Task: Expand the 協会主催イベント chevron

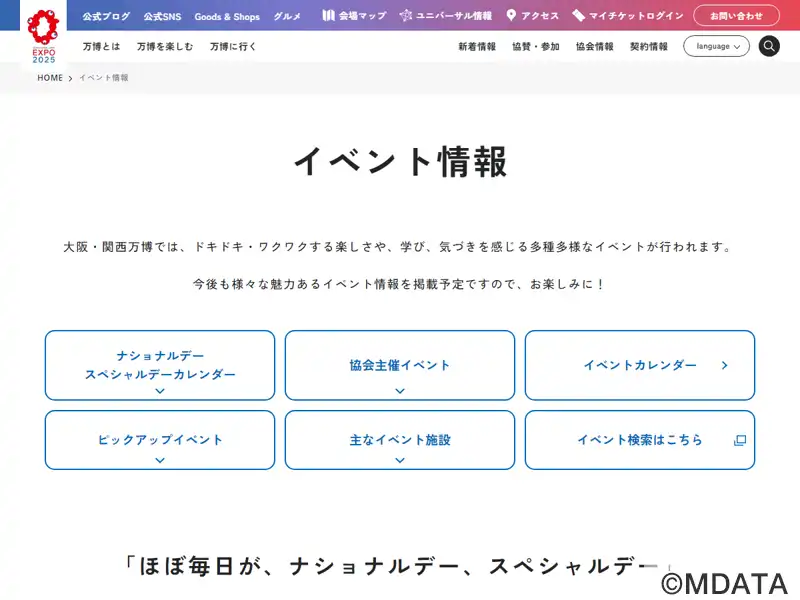Action: (x=400, y=391)
